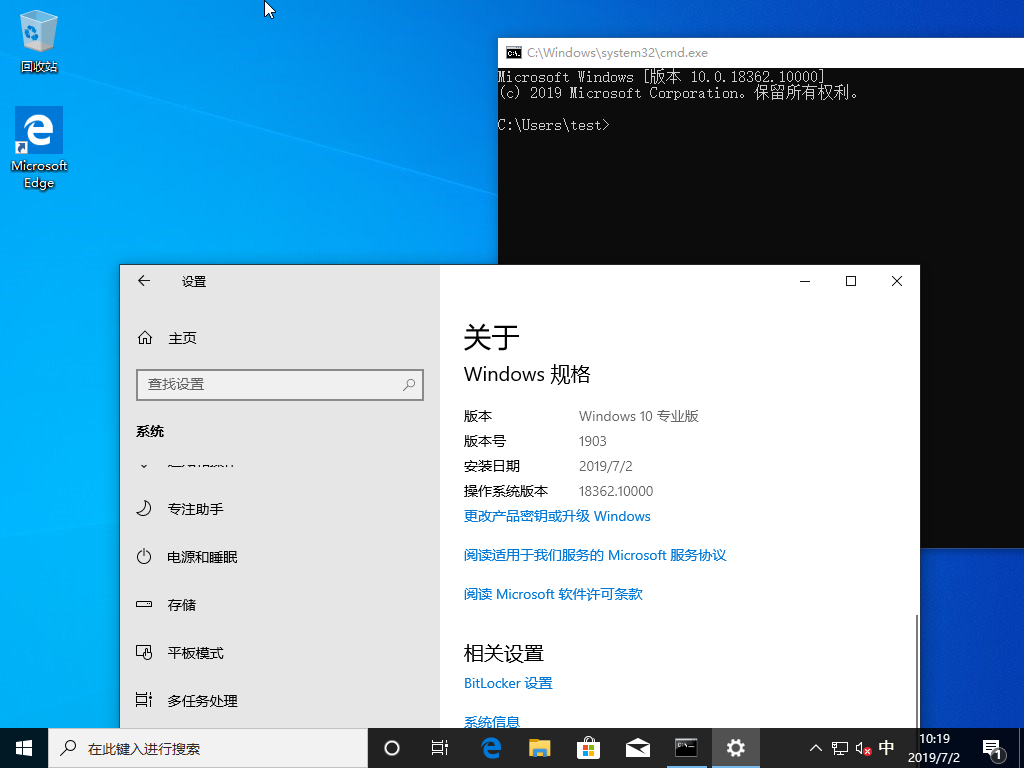Screen dimensions: 1024x768
Task: Select 存储 in the sidebar
Action: point(280,605)
